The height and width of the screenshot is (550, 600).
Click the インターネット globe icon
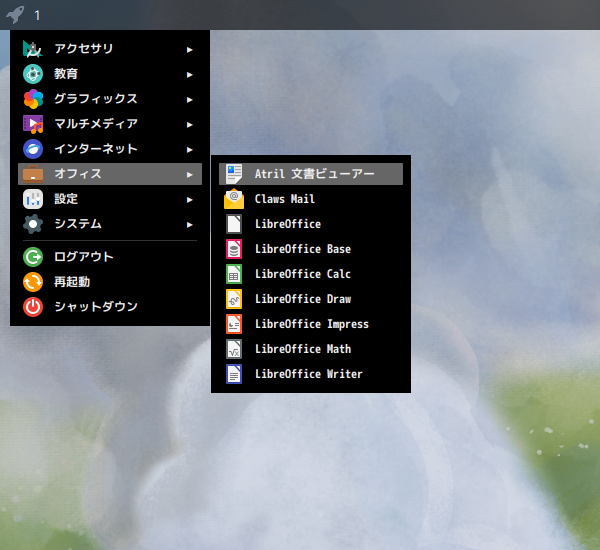coord(33,149)
